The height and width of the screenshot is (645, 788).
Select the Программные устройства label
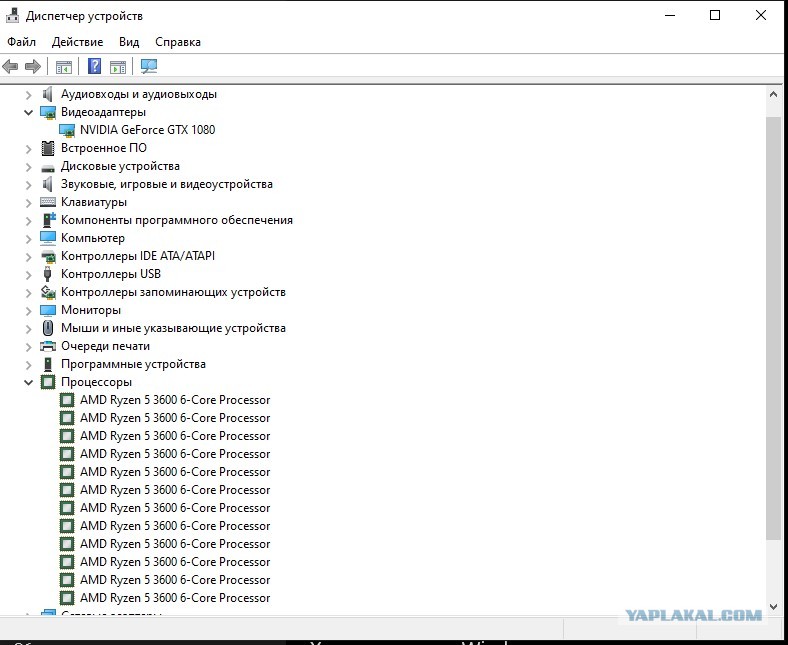coord(133,364)
